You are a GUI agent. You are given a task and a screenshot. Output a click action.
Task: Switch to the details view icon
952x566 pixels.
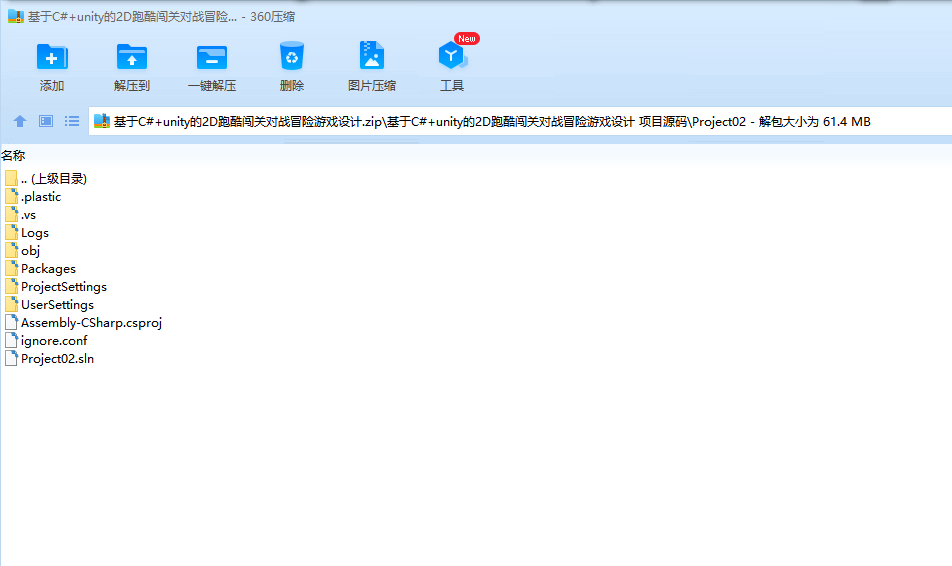[x=46, y=121]
